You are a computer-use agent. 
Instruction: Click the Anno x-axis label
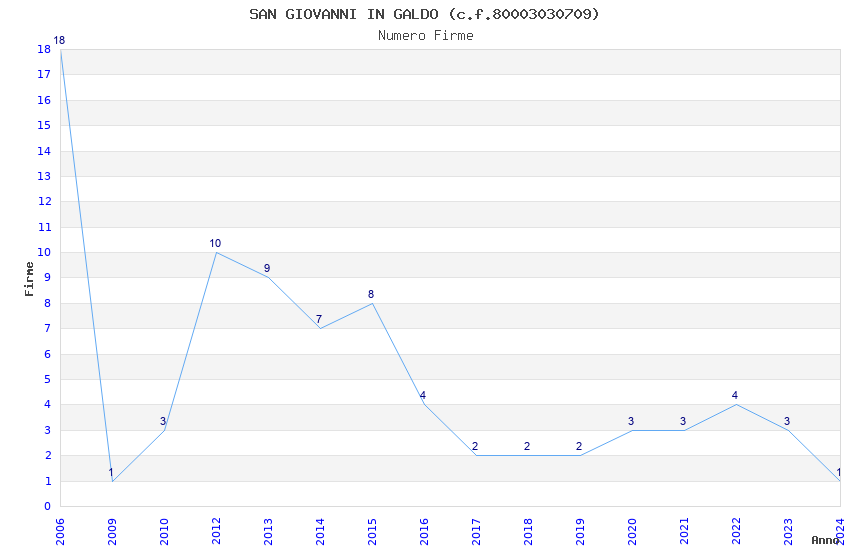coord(825,540)
